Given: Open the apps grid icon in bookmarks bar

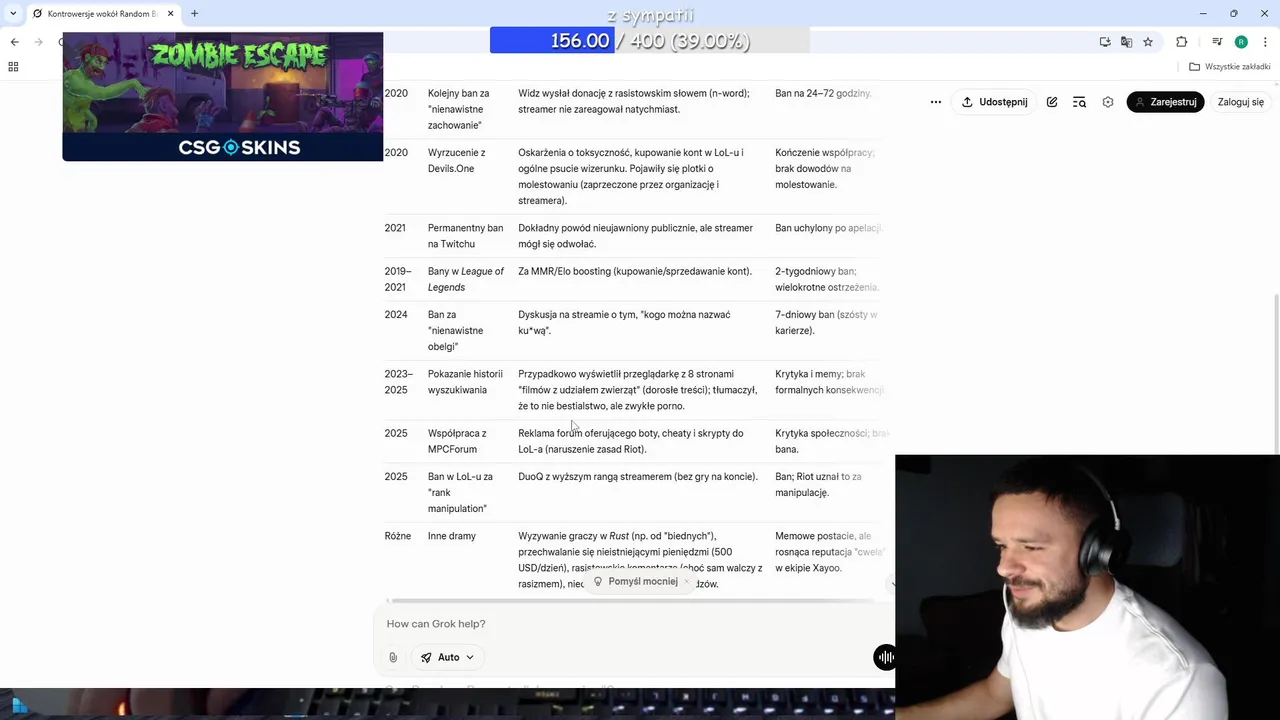Looking at the screenshot, I should coord(13,67).
